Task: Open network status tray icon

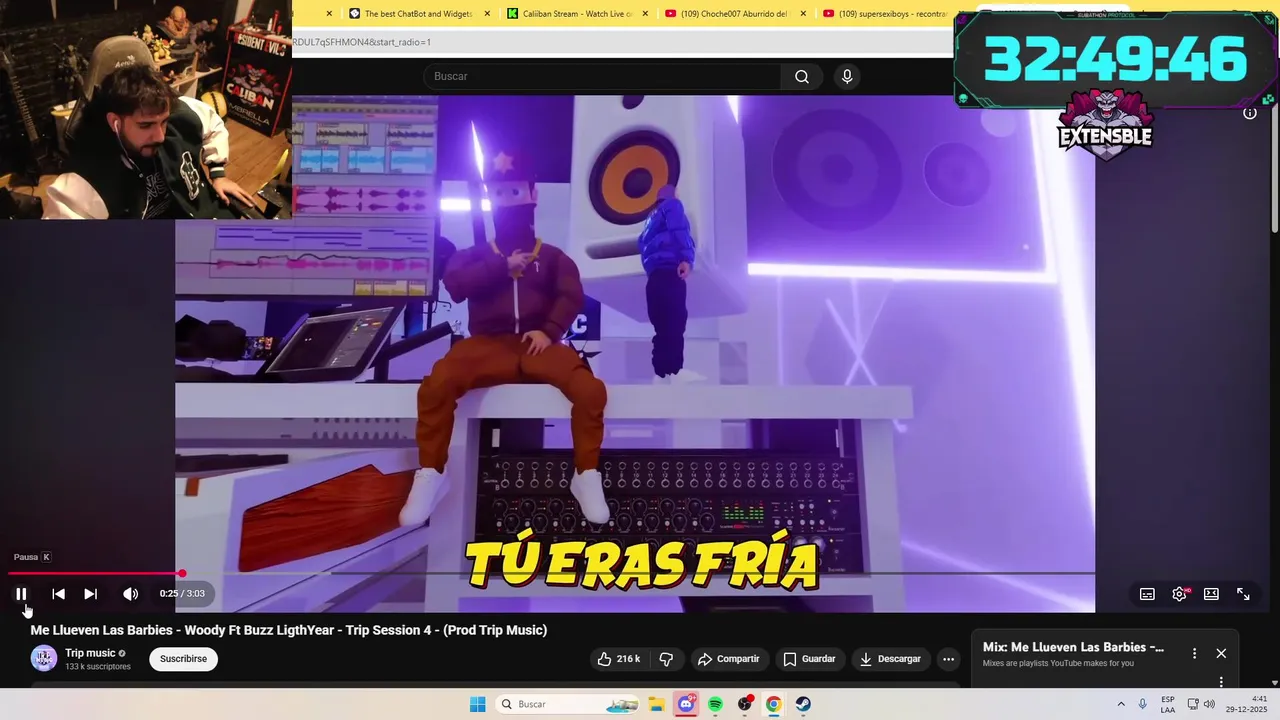Action: tap(1193, 704)
